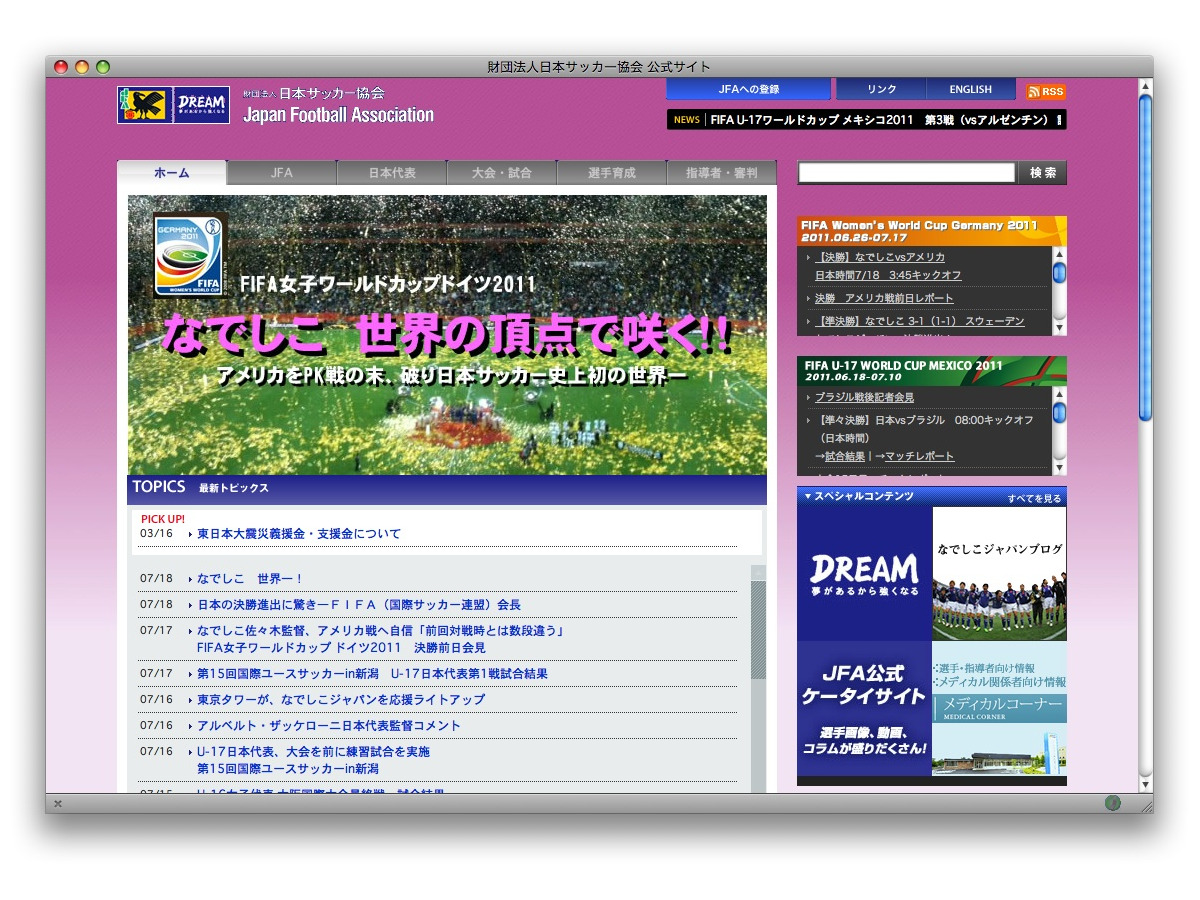
Task: Go to the 選手育成 tab
Action: click(x=612, y=173)
